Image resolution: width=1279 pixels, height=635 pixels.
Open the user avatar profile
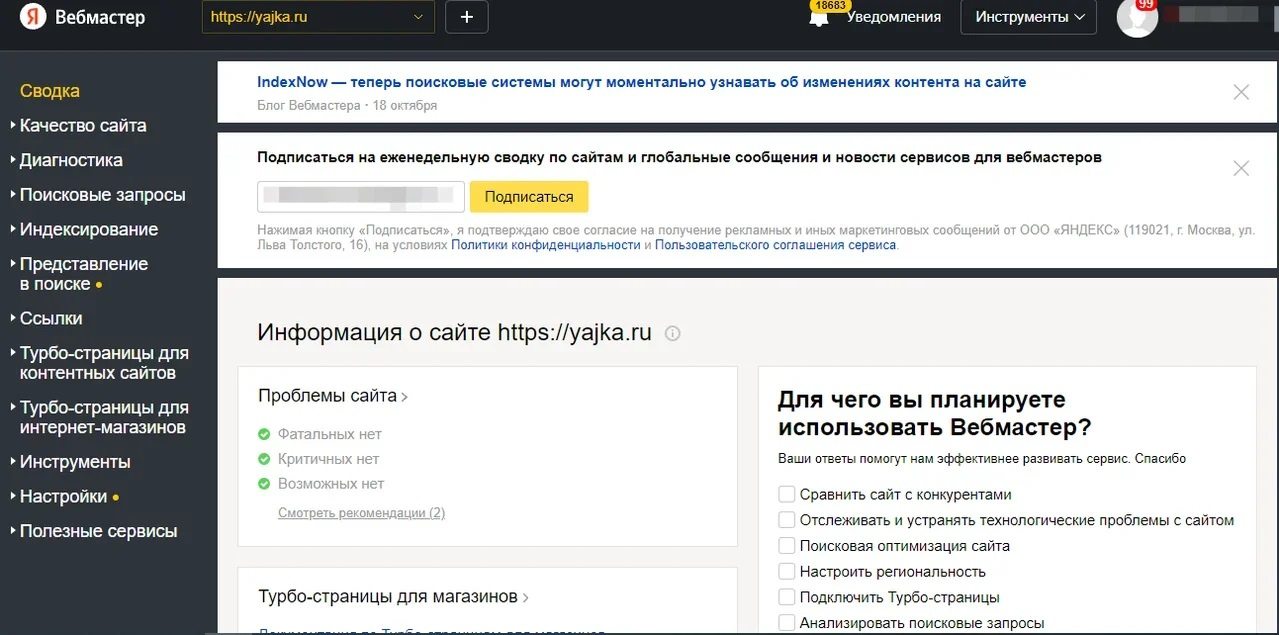point(1137,17)
